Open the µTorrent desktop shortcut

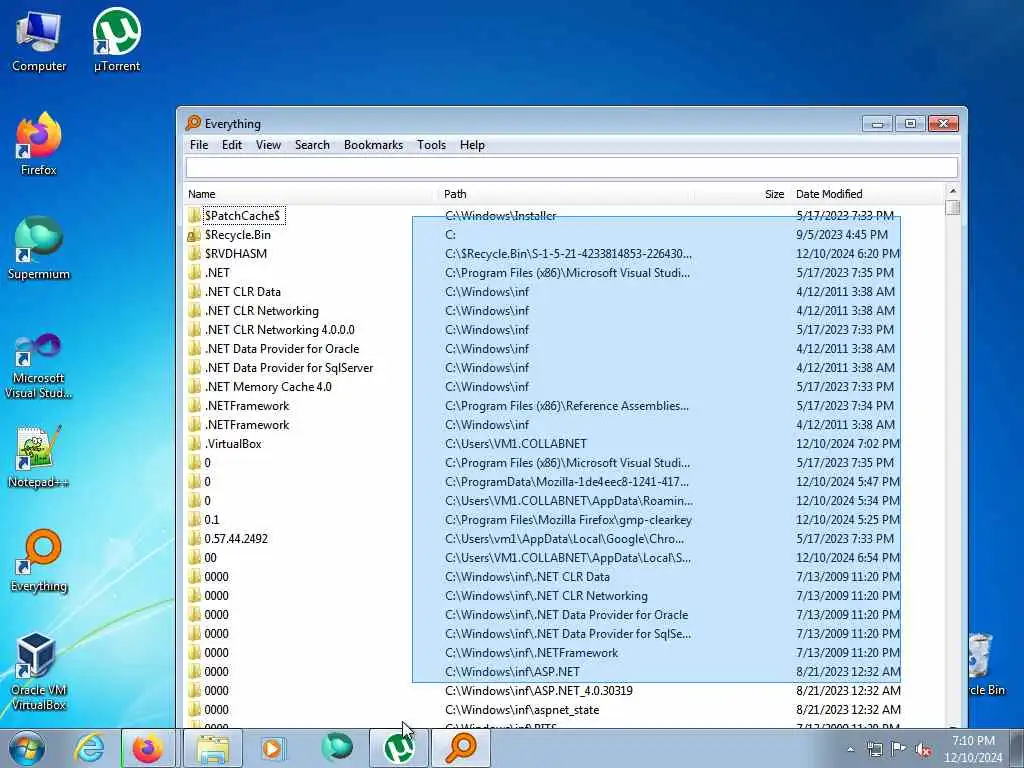(117, 41)
